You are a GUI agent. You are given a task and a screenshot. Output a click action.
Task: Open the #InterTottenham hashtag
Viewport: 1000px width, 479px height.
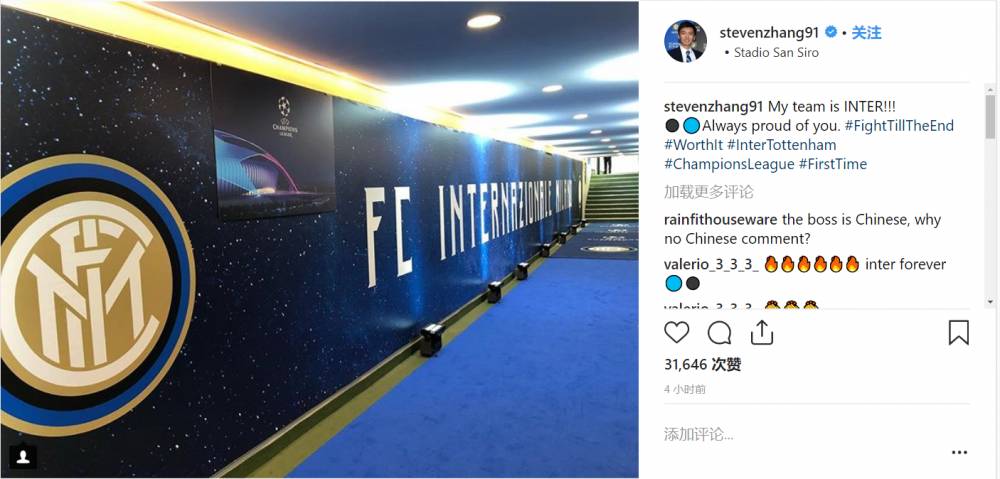tap(781, 145)
